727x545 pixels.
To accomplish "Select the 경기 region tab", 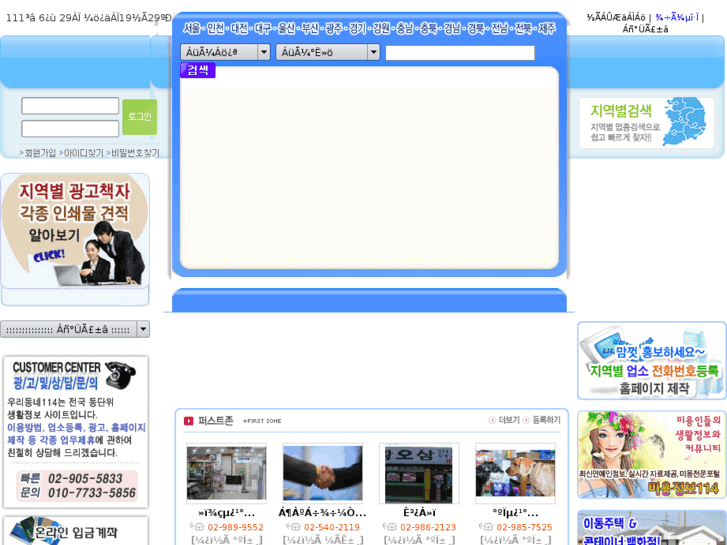I will (357, 29).
